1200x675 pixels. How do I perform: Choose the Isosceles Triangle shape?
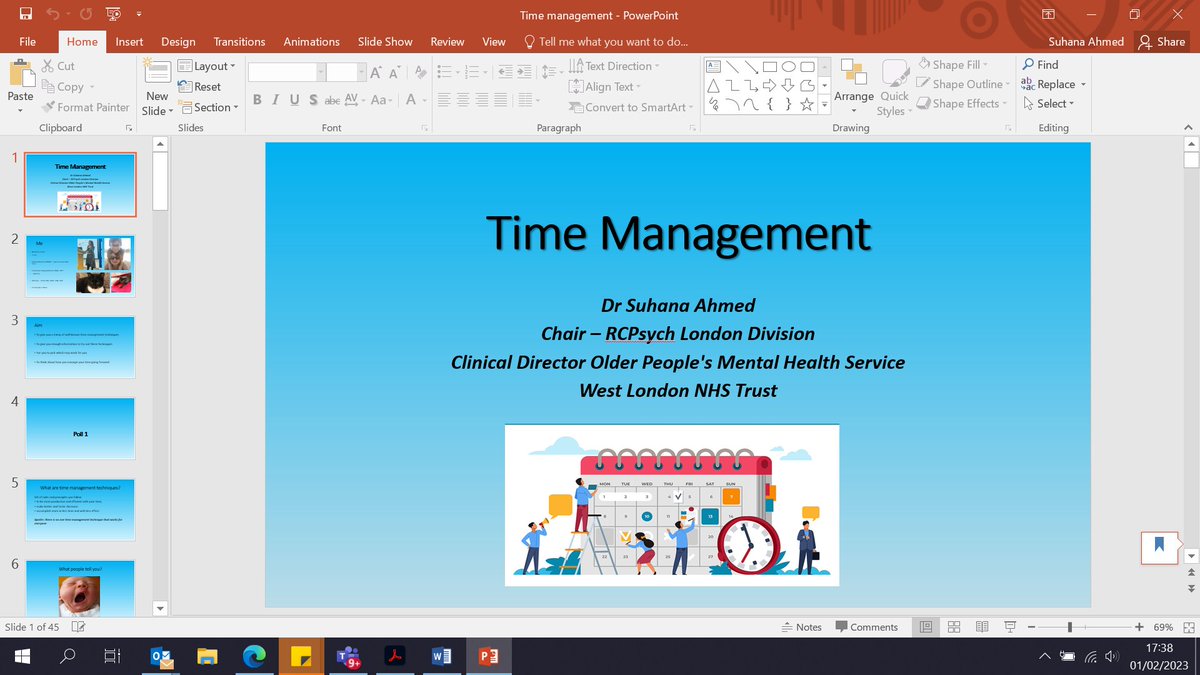[x=714, y=85]
